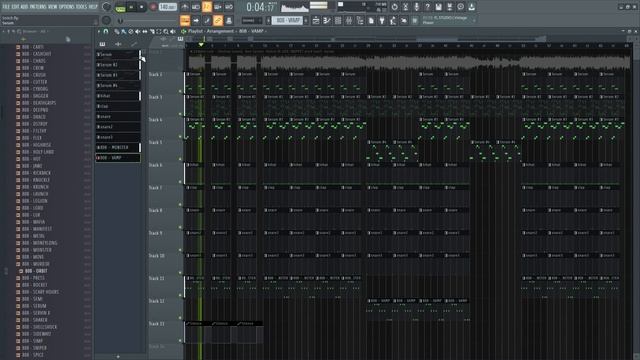Click the circular undo history icon
The width and height of the screenshot is (640, 360).
(x=394, y=7)
